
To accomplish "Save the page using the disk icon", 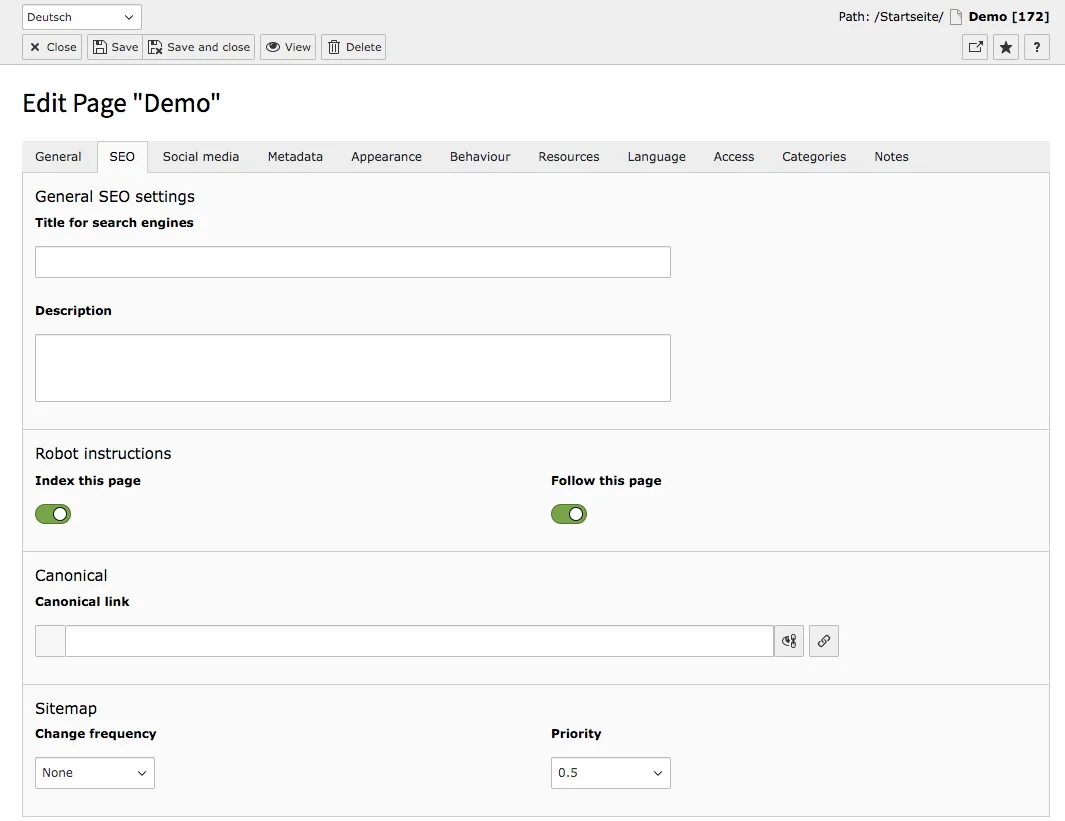I will point(114,46).
